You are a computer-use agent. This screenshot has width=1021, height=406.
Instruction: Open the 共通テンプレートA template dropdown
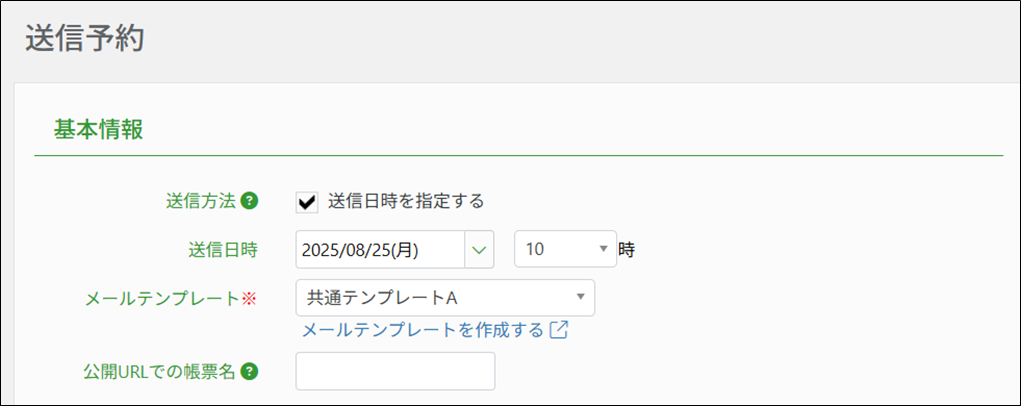444,297
